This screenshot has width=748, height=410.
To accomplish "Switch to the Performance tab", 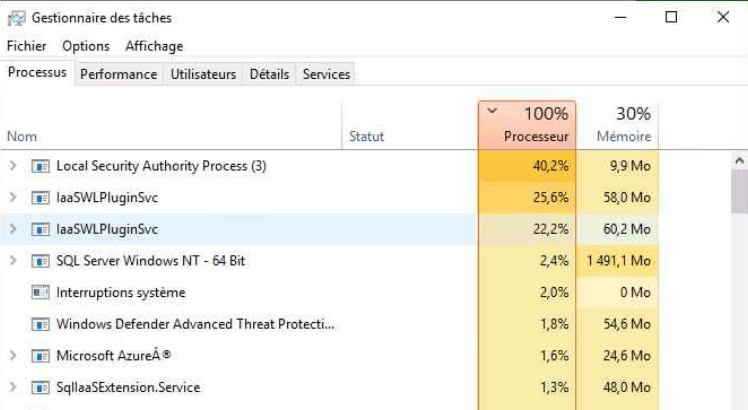I will tap(118, 74).
